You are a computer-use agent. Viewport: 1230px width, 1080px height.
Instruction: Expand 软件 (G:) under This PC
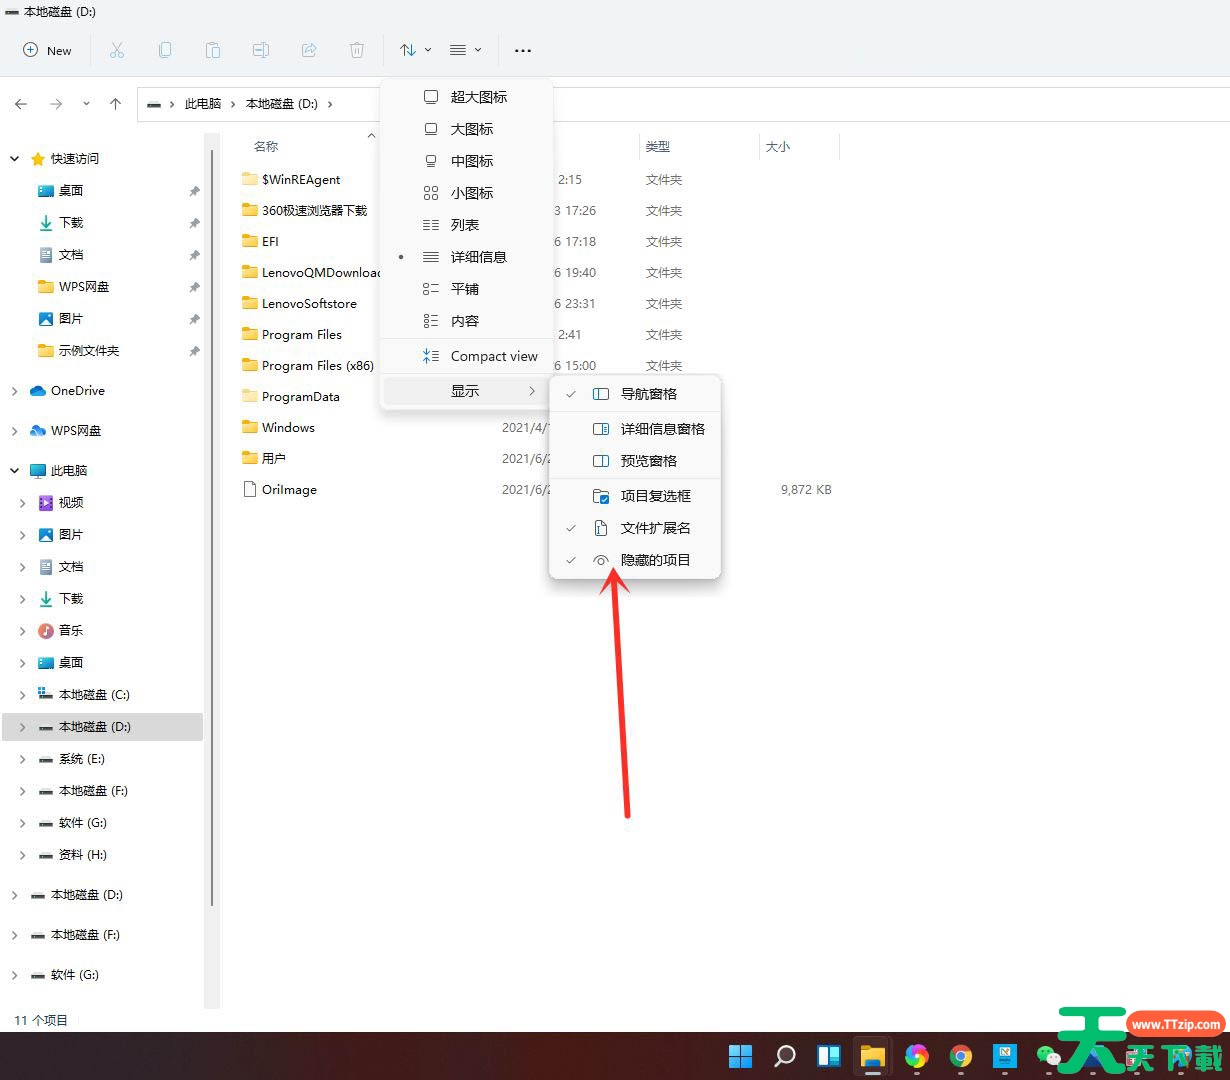pyautogui.click(x=22, y=823)
